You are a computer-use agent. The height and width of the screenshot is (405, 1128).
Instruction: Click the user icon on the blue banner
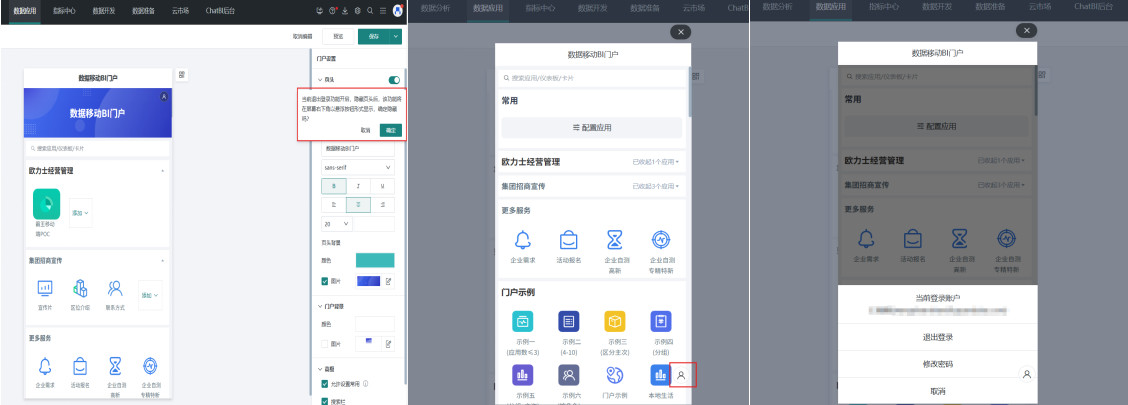pyautogui.click(x=164, y=96)
